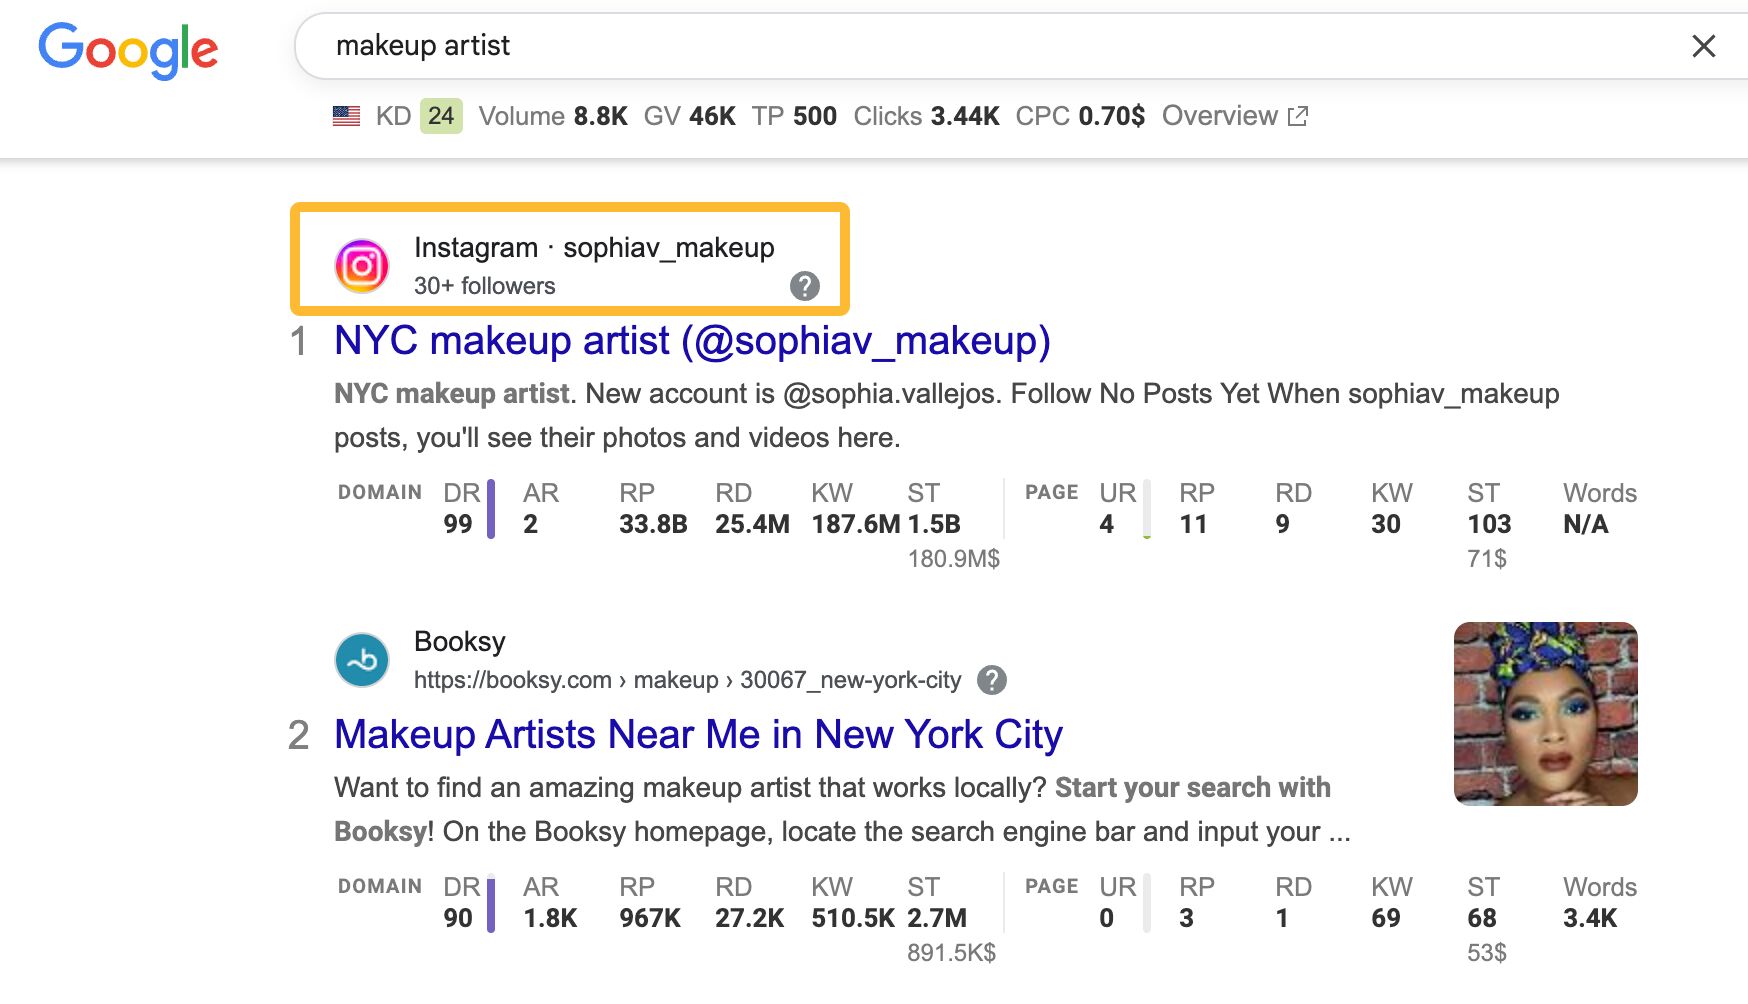Open the help tooltip beside the Booksy URL

992,680
